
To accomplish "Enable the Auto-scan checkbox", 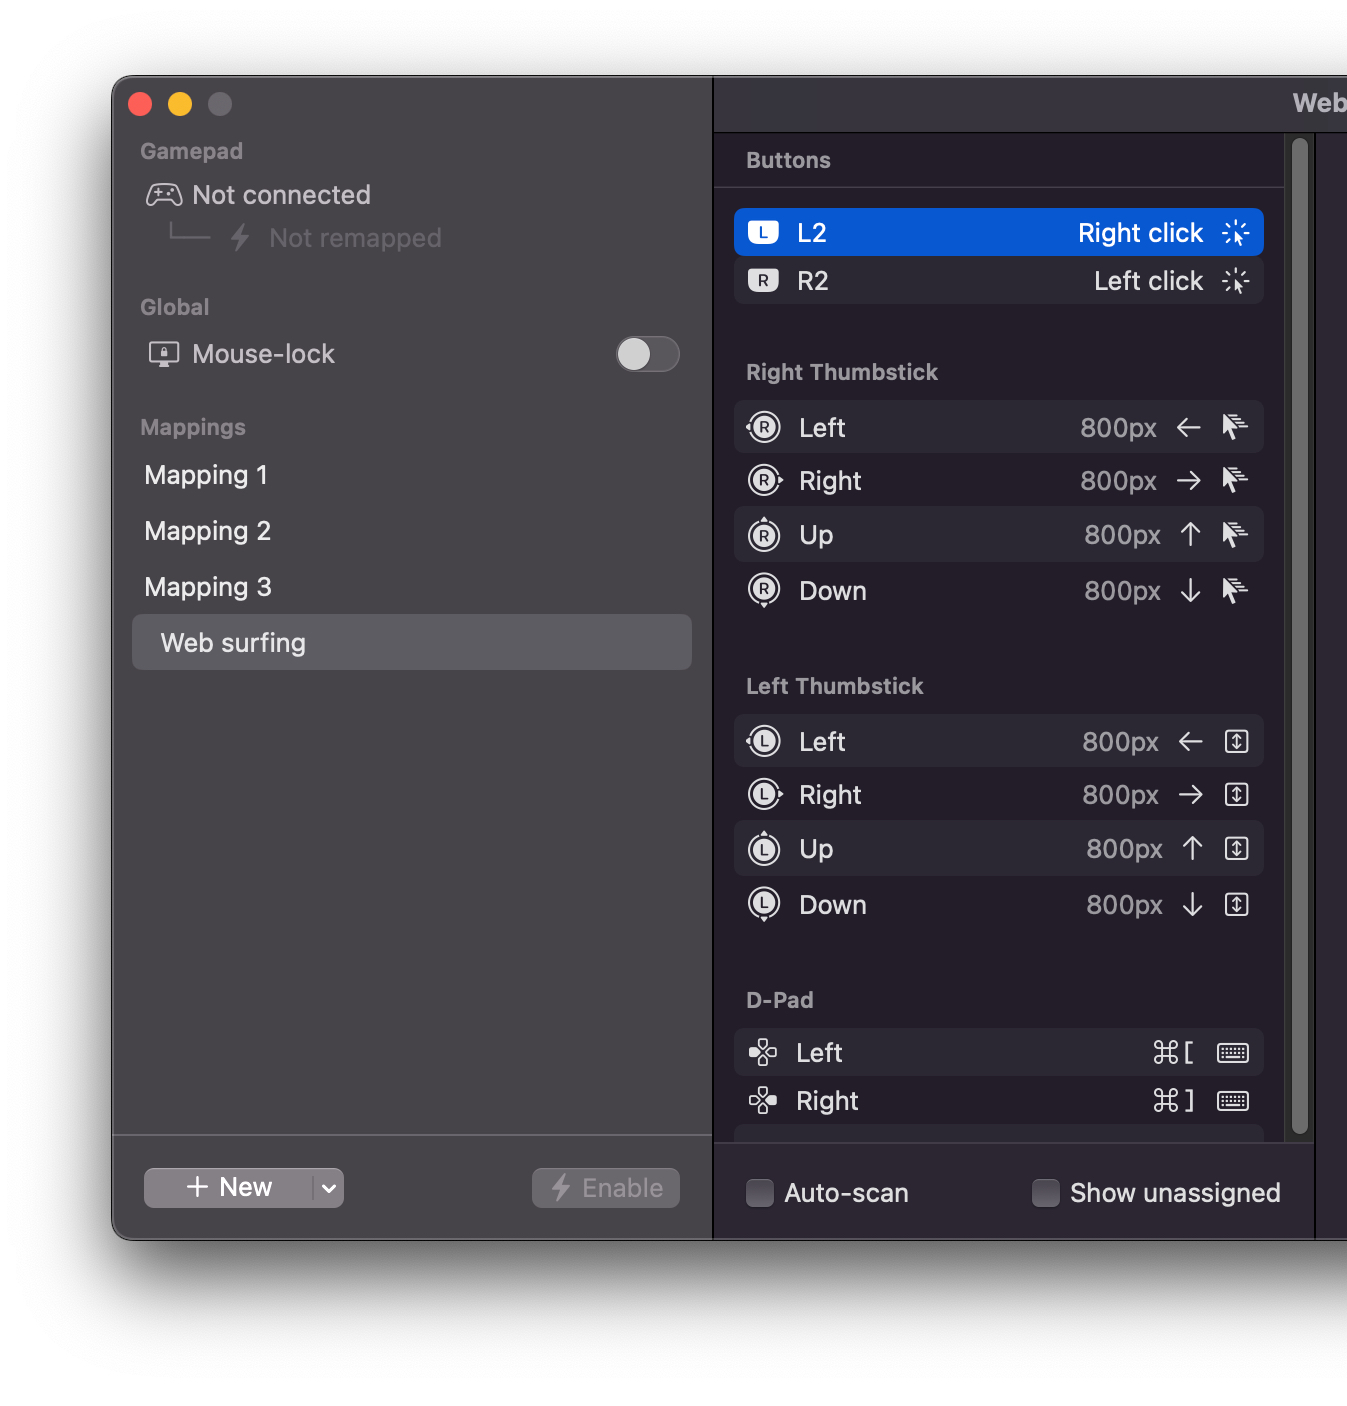I will click(760, 1193).
